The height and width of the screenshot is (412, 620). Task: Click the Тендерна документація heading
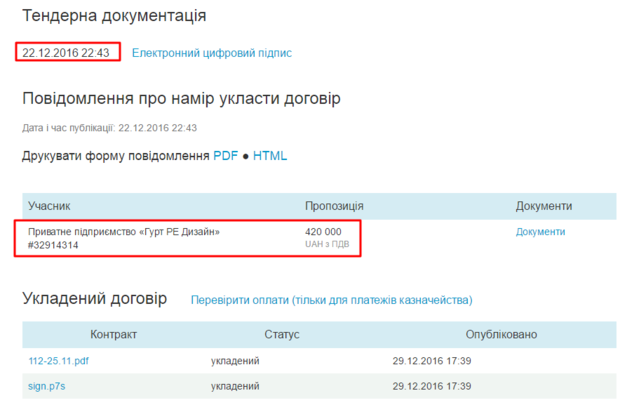[x=114, y=15]
